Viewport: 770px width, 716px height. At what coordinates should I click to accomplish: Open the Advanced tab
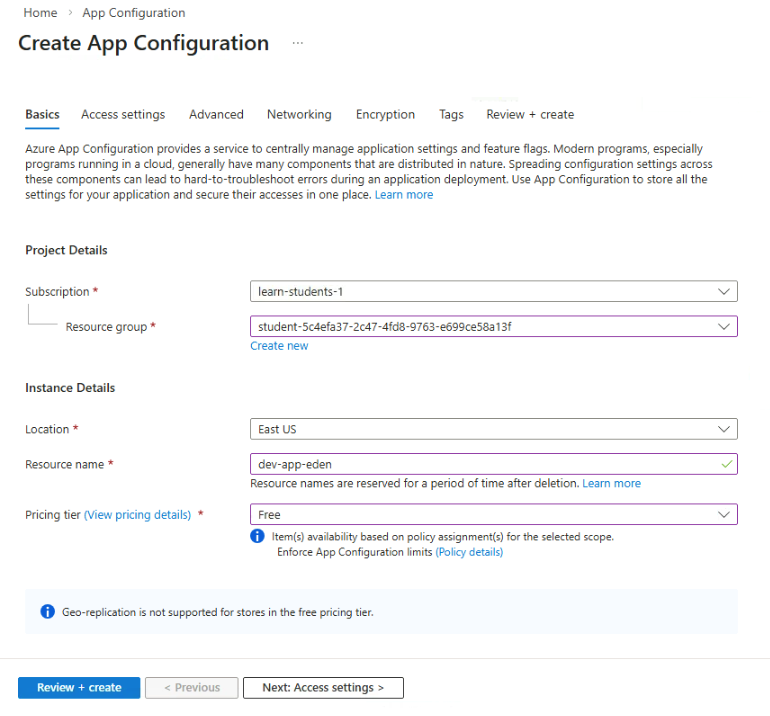tap(216, 115)
